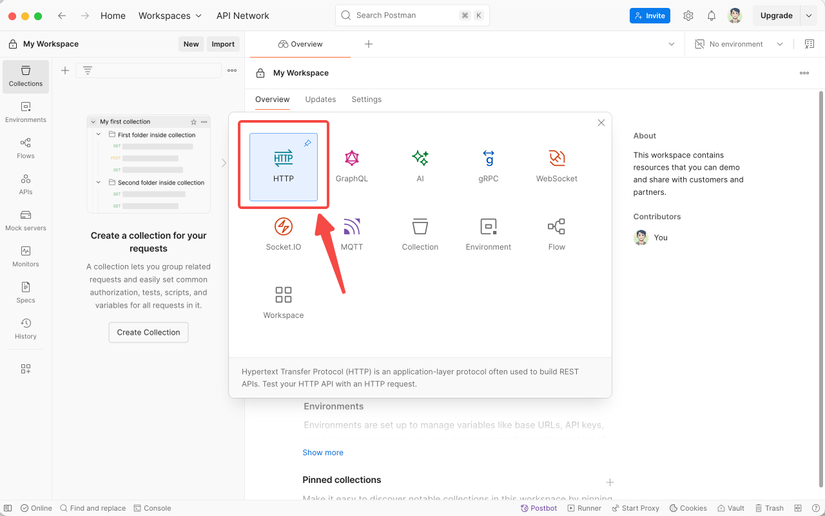Click the Import button

223,44
